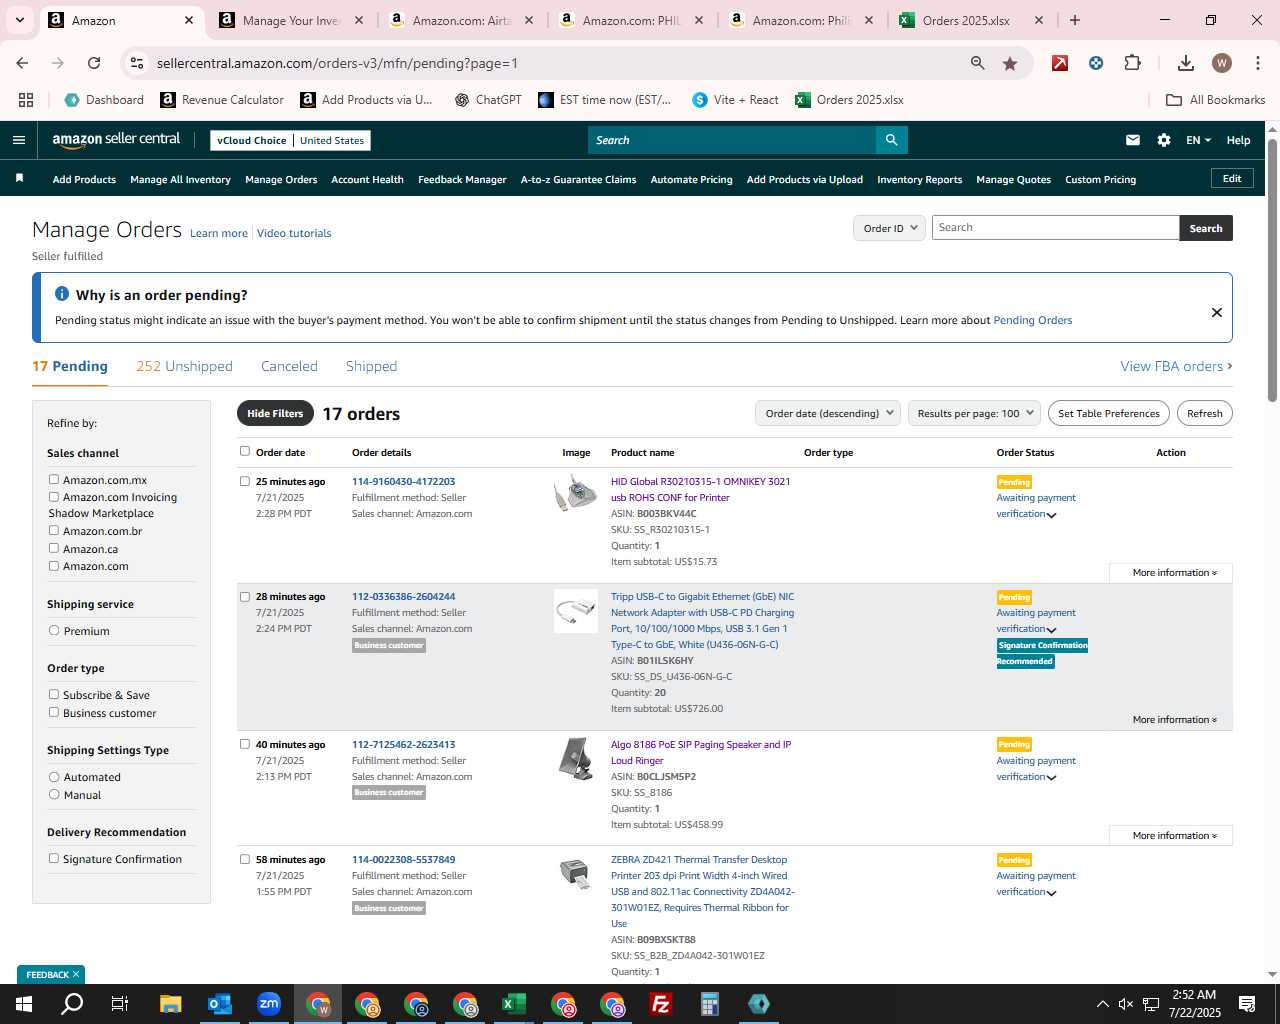Open Excel from the taskbar
Image resolution: width=1280 pixels, height=1024 pixels.
[x=514, y=1004]
